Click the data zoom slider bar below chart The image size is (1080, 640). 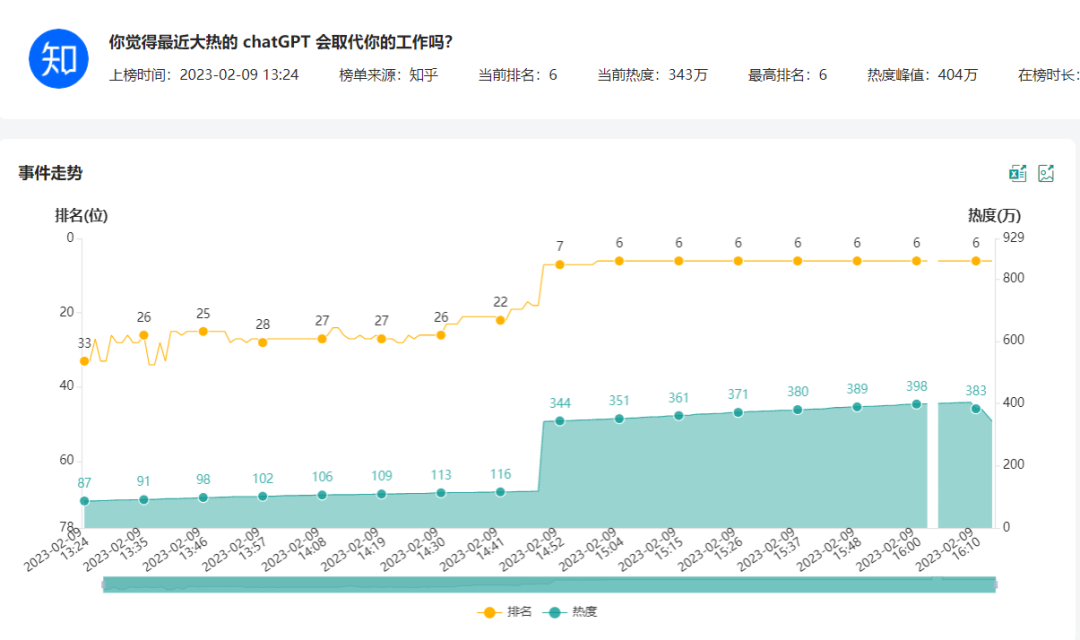tap(549, 585)
